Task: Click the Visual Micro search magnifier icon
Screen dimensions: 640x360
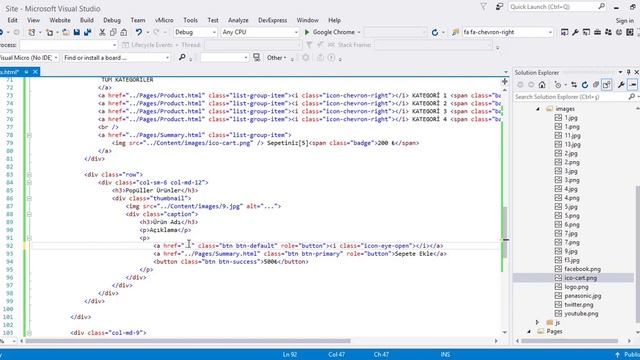Action: [182, 58]
